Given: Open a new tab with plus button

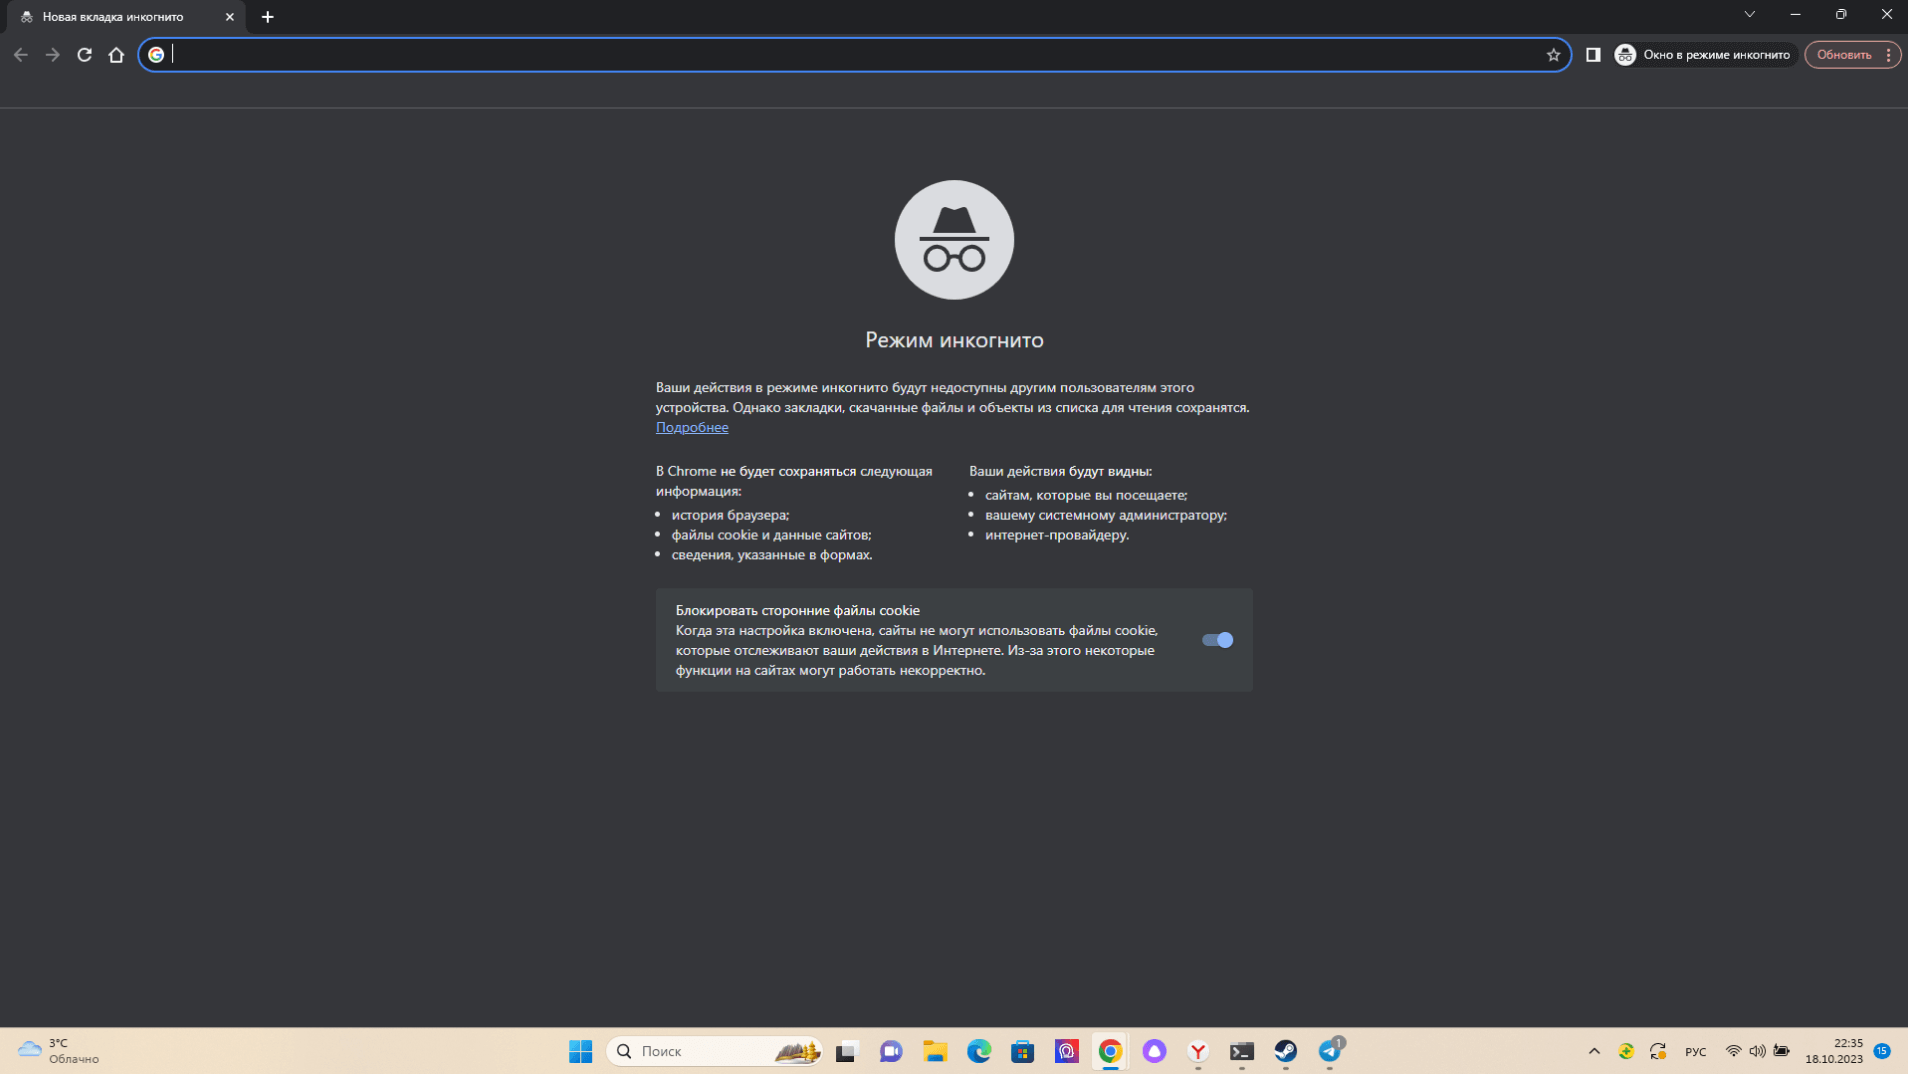Looking at the screenshot, I should pos(267,17).
